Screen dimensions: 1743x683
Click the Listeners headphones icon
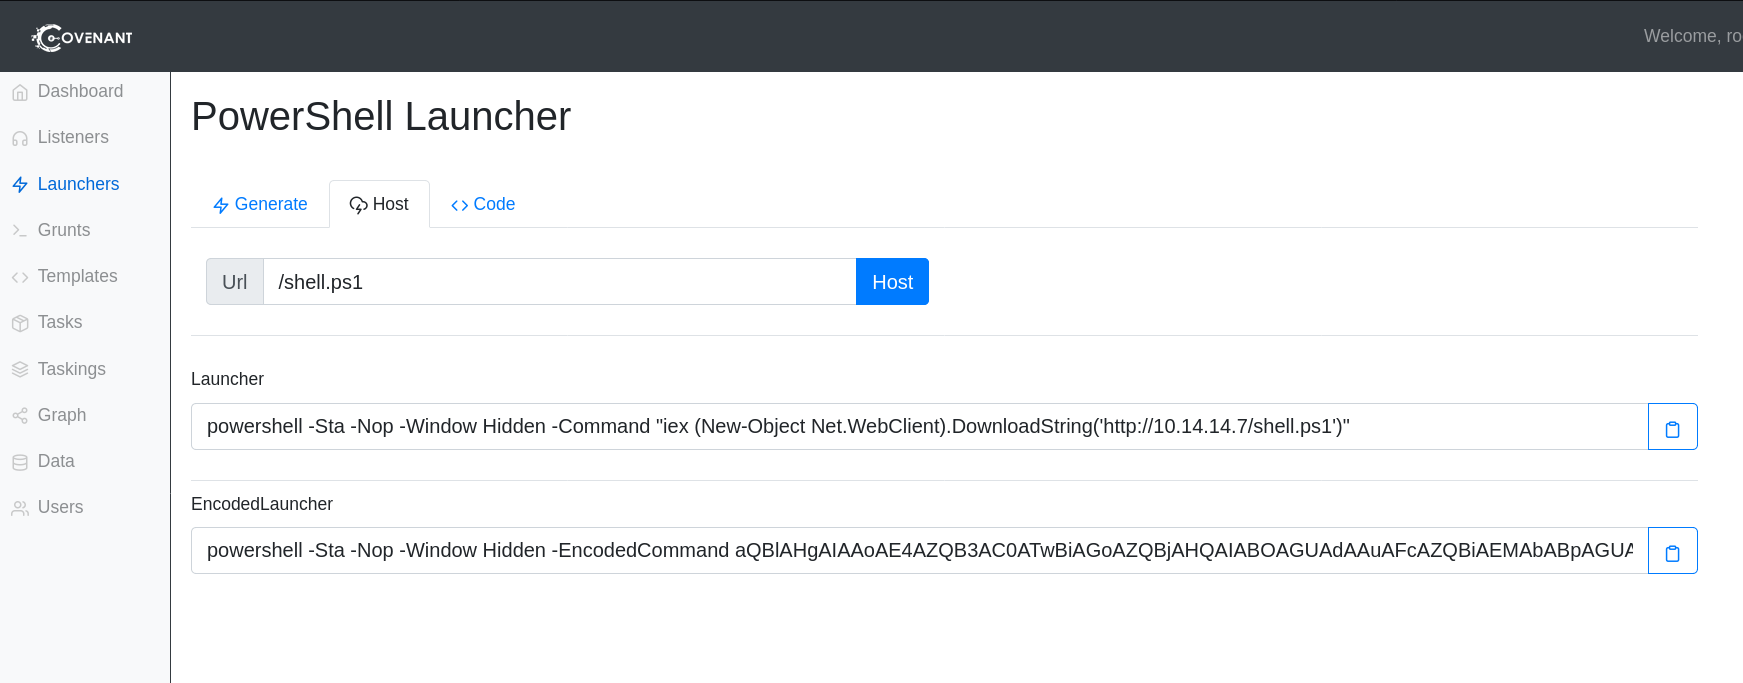tap(20, 139)
